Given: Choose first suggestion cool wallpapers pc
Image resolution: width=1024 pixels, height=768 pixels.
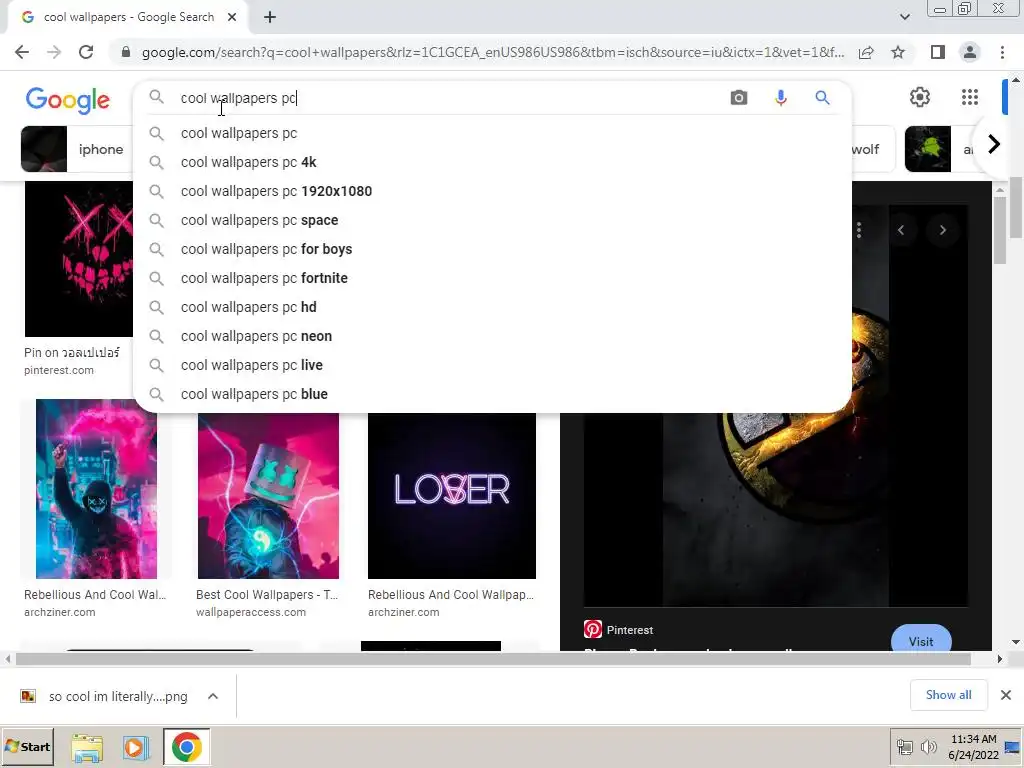Looking at the screenshot, I should tap(492, 133).
